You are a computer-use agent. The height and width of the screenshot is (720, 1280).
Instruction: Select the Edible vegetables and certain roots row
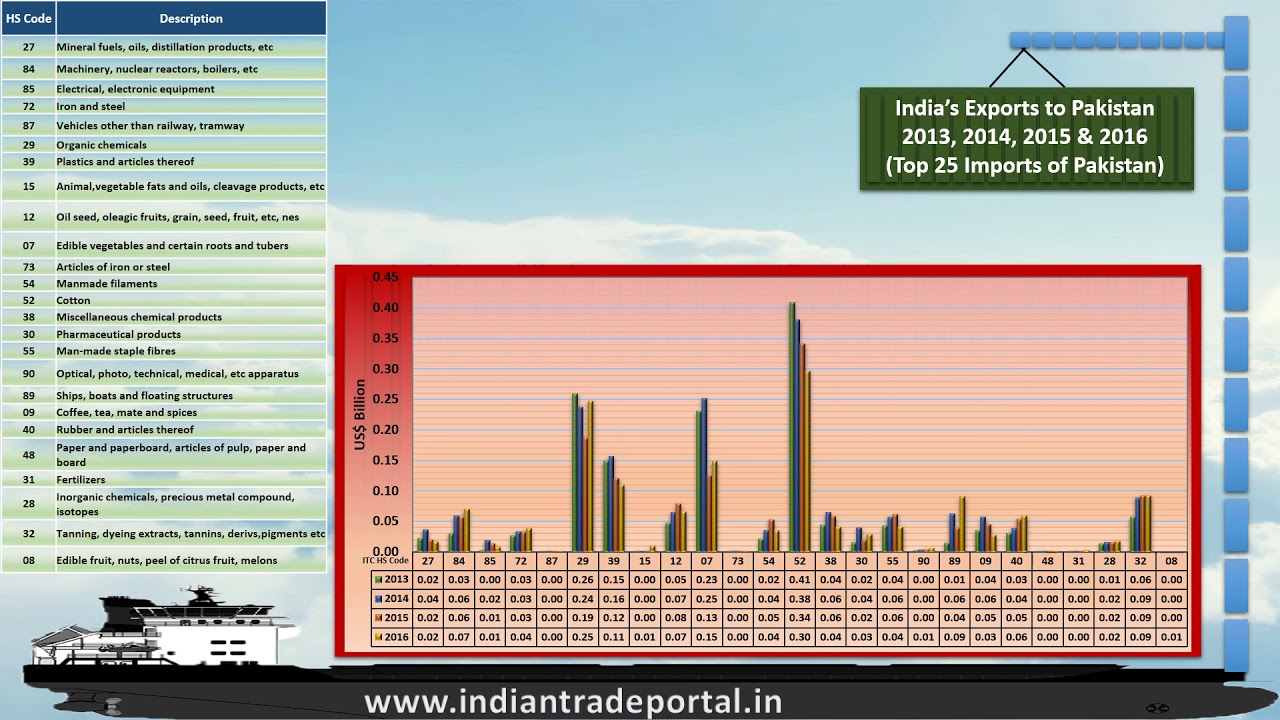pos(164,246)
